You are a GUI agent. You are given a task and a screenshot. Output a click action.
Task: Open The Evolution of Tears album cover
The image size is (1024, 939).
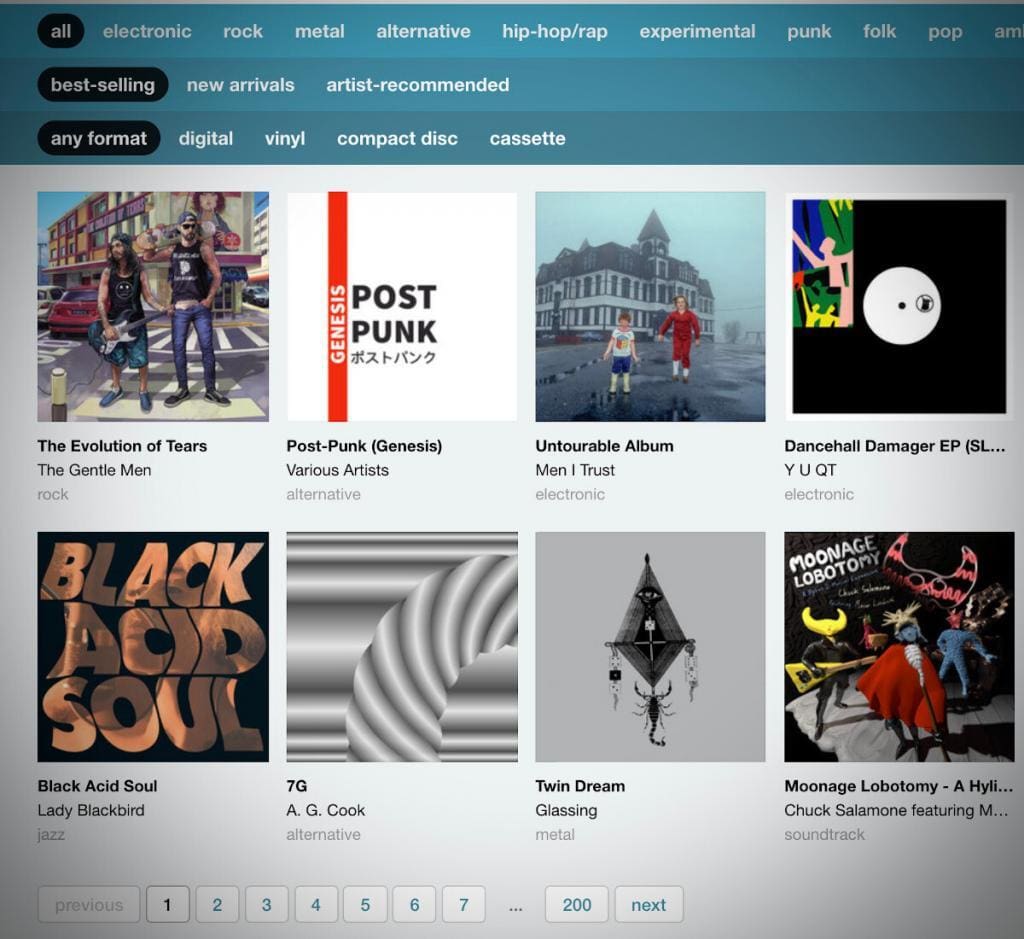153,306
